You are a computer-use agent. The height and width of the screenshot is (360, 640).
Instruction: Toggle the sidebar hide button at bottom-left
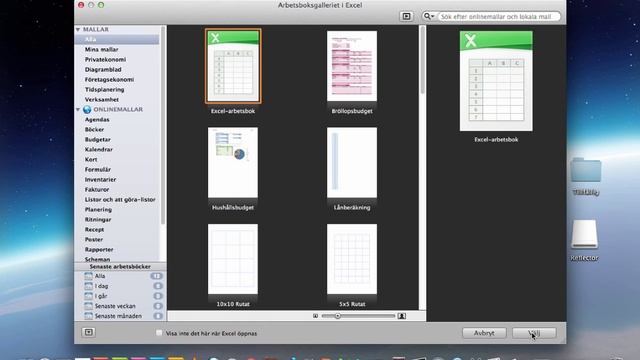click(x=89, y=333)
